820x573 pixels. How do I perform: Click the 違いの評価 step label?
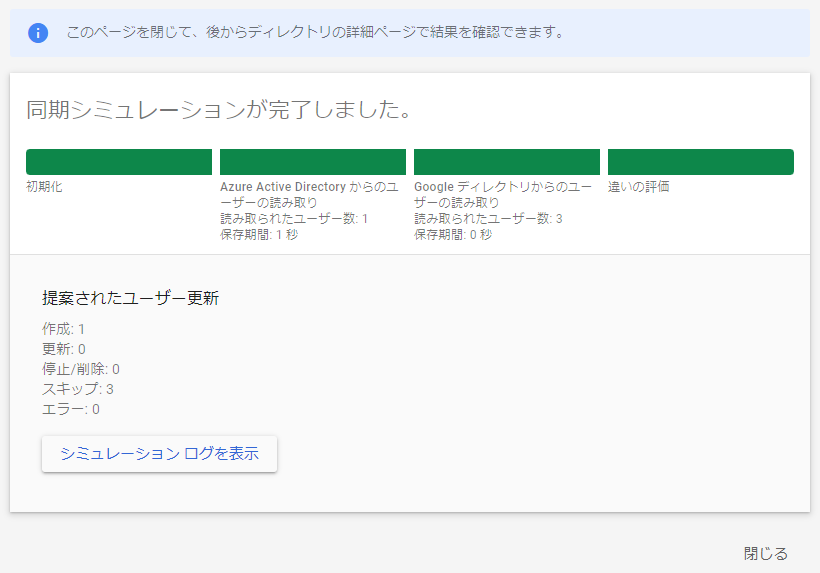(639, 187)
